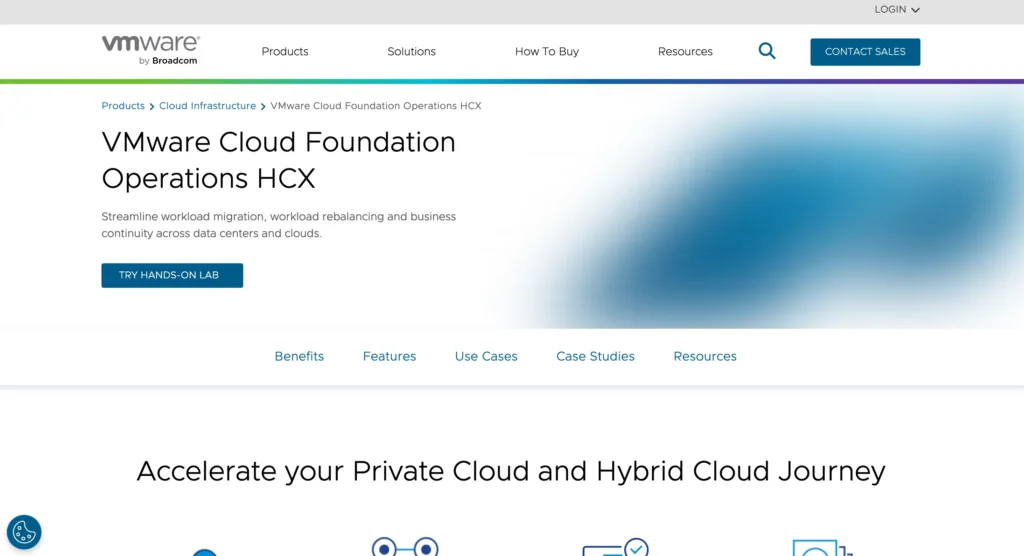
Task: Go to Products breadcrumb link
Action: tap(123, 106)
